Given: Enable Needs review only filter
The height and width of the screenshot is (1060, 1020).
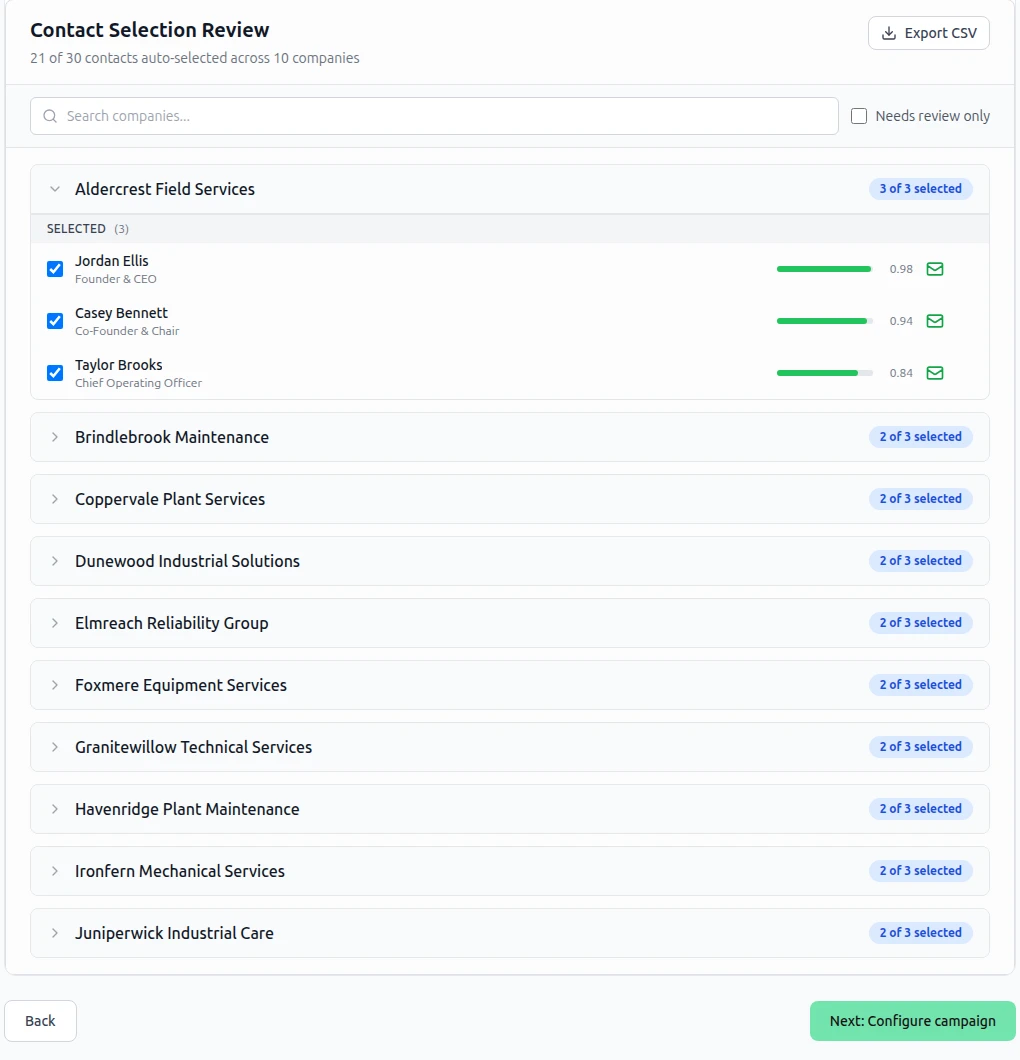Looking at the screenshot, I should pos(858,116).
